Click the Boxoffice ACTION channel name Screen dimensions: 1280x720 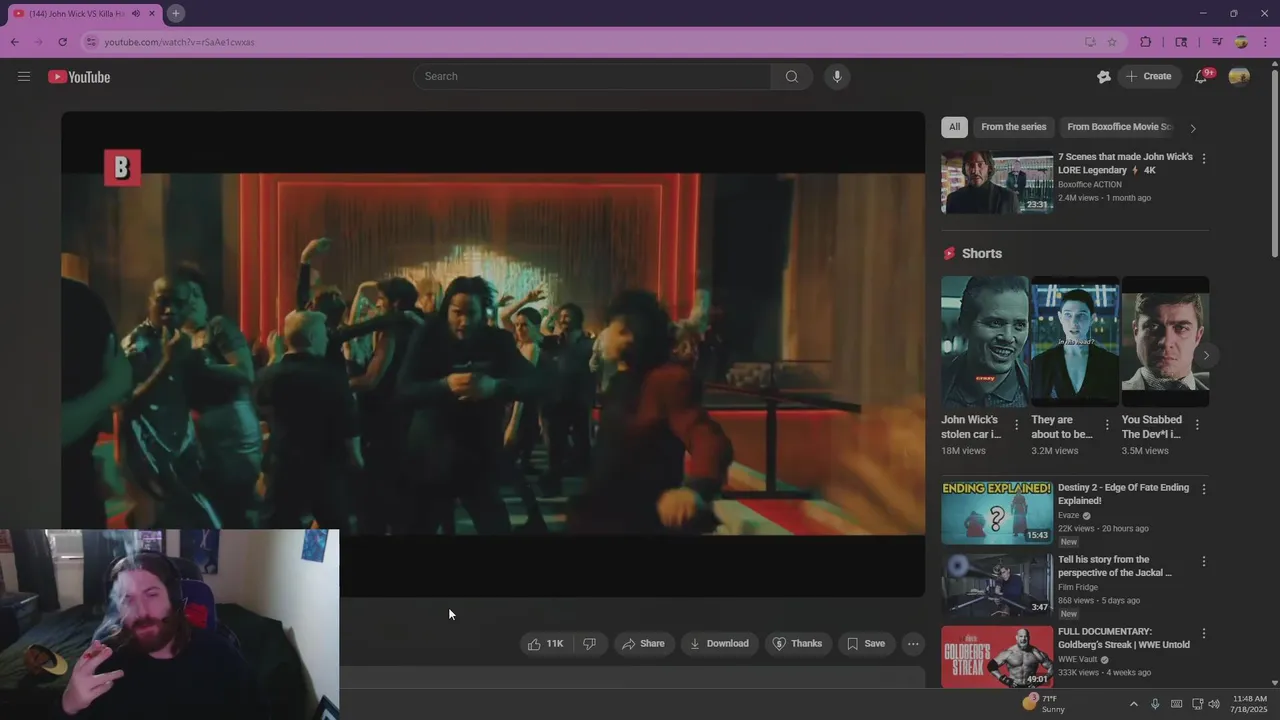[1090, 185]
